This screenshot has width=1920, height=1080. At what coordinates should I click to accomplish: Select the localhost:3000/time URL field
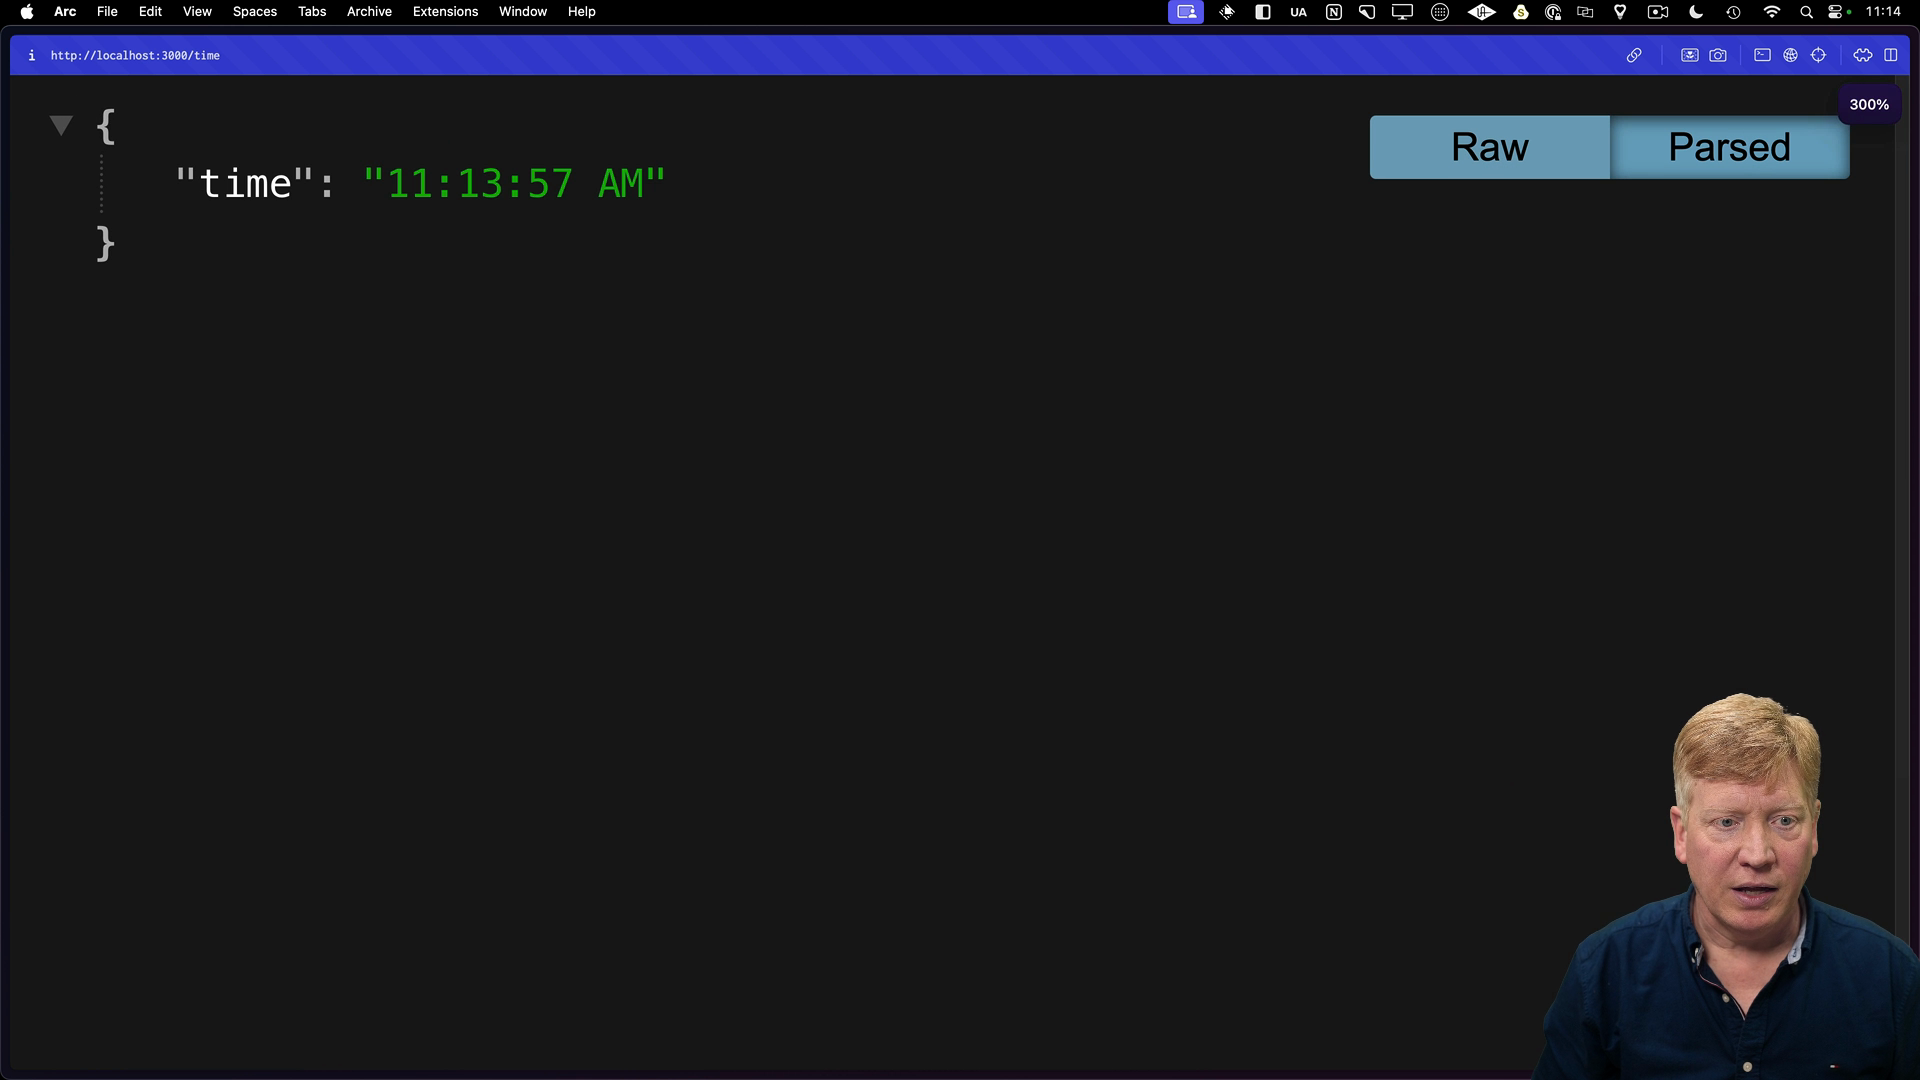click(x=135, y=56)
